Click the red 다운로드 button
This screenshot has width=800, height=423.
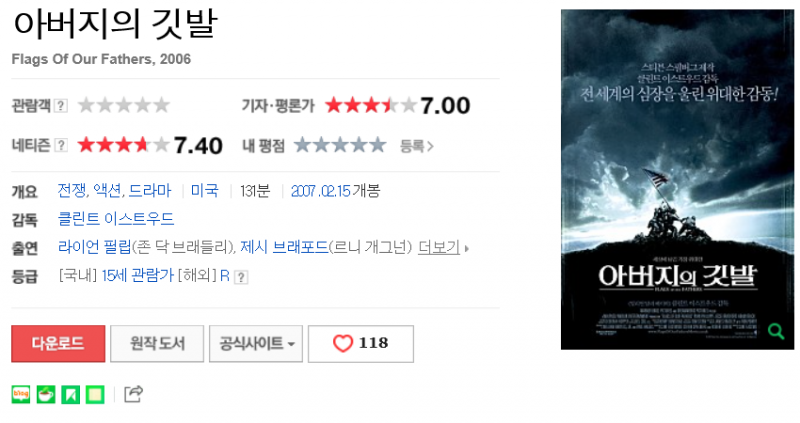coord(58,343)
